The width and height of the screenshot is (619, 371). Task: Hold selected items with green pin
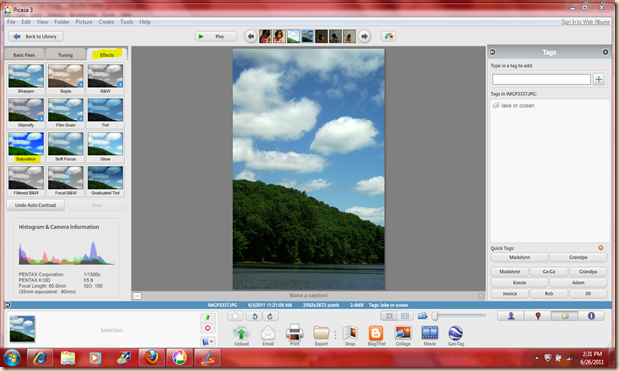click(208, 317)
